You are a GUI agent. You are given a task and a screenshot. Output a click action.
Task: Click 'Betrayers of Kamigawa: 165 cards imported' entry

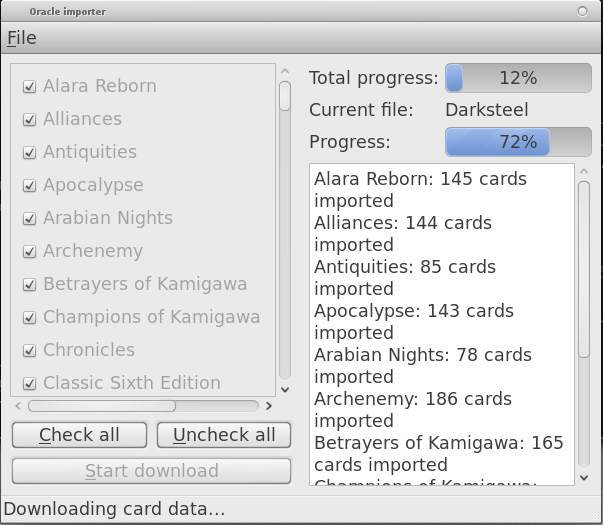(x=439, y=454)
